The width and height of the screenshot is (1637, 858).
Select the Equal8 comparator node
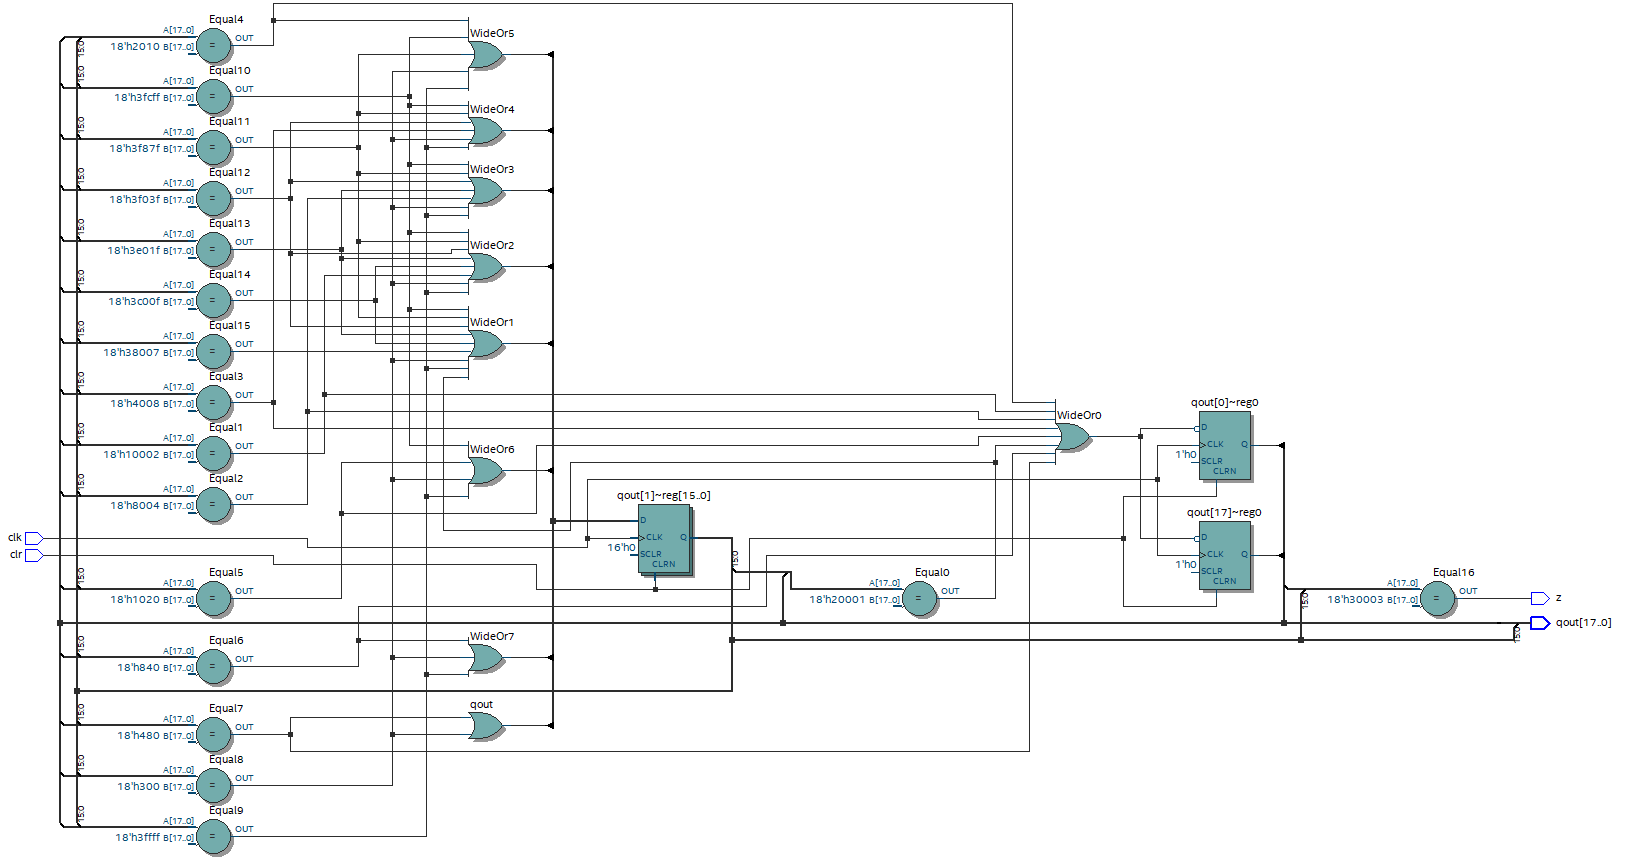[213, 786]
